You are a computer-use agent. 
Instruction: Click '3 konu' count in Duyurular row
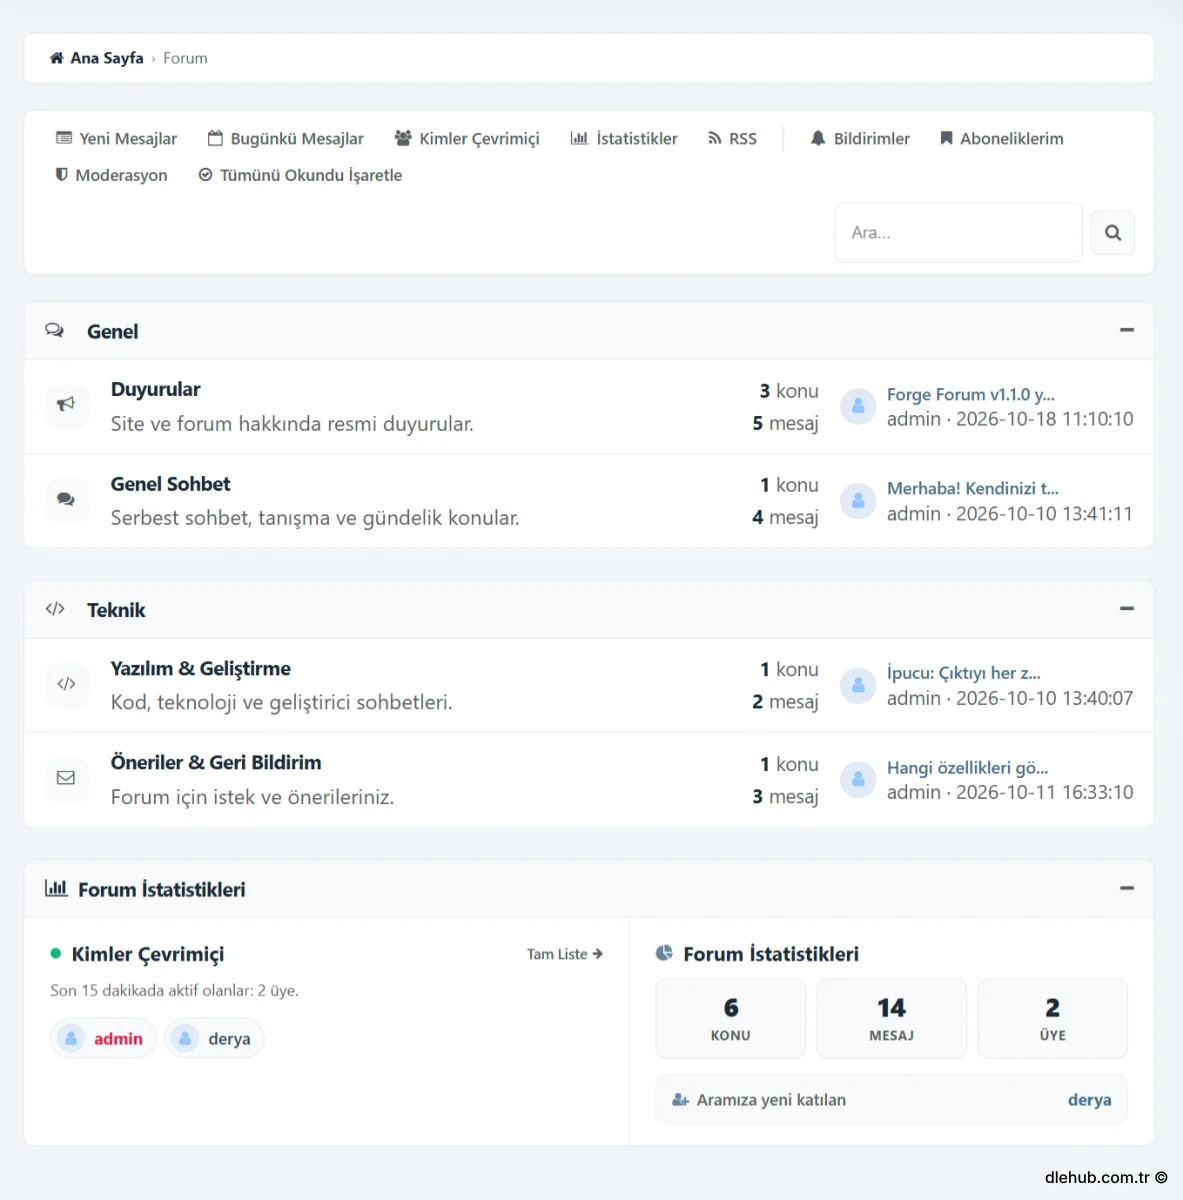click(x=789, y=391)
